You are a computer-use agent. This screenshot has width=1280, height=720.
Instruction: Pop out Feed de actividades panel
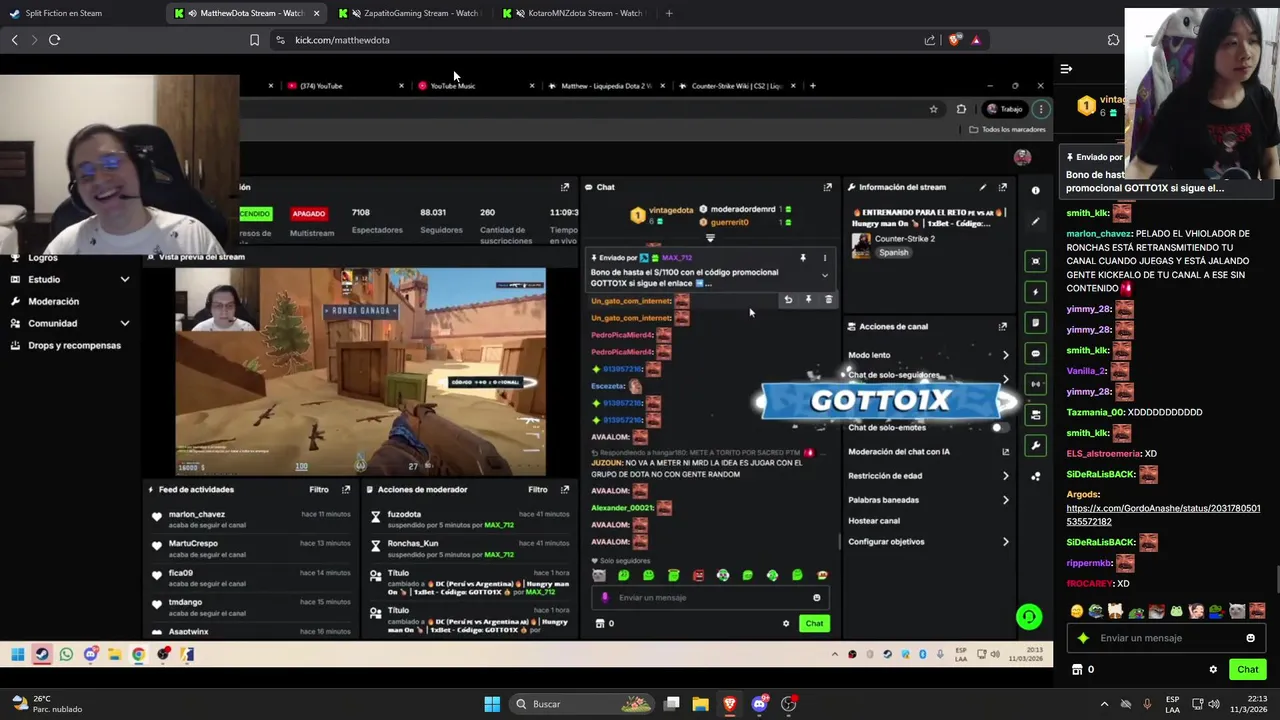(346, 490)
